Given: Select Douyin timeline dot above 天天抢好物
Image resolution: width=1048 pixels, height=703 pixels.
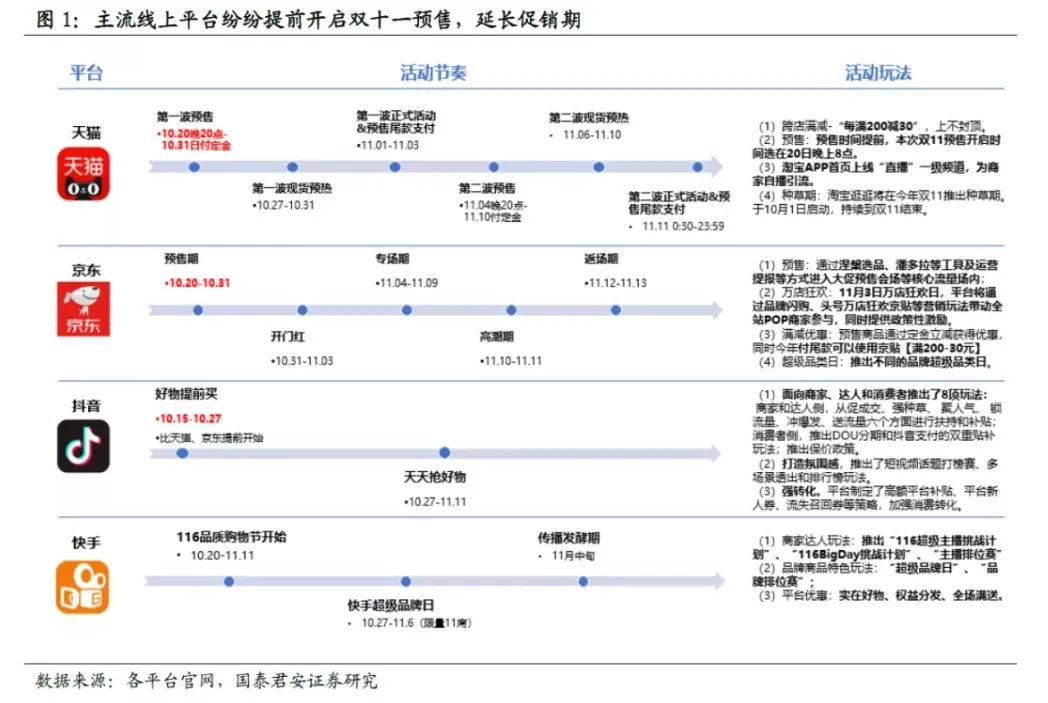Looking at the screenshot, I should point(444,452).
